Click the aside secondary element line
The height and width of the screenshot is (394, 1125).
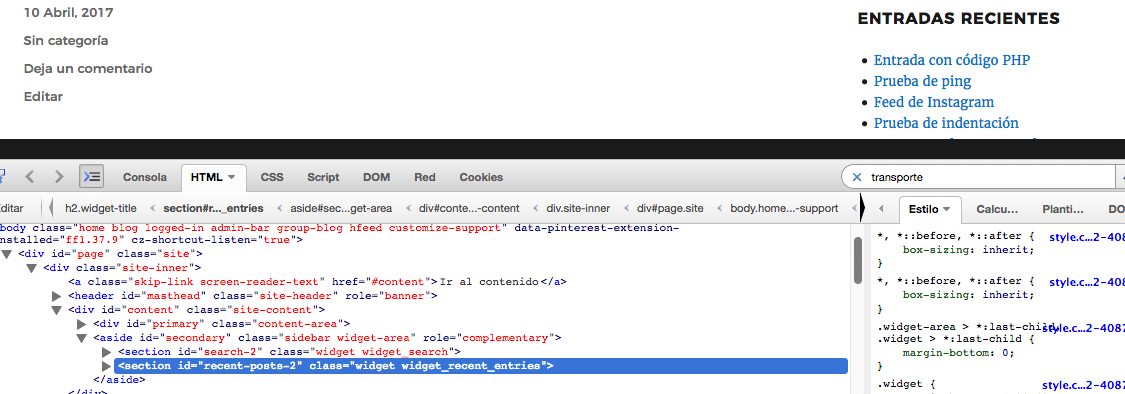327,338
